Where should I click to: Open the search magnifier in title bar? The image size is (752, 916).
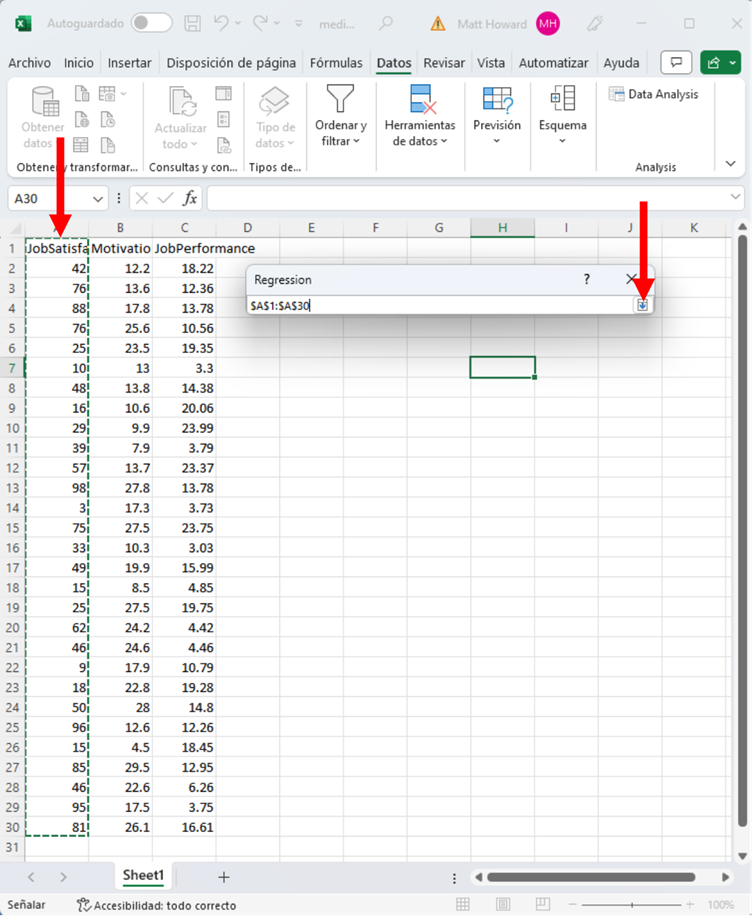(386, 23)
